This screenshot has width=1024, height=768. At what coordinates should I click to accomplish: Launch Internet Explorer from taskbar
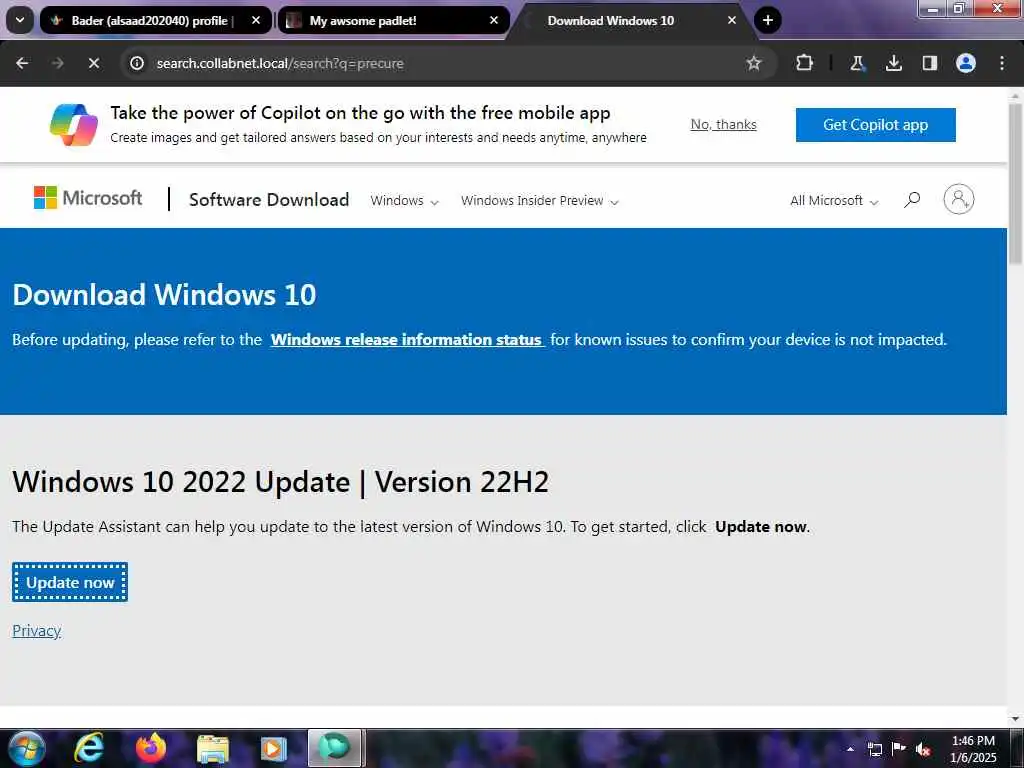pos(89,748)
